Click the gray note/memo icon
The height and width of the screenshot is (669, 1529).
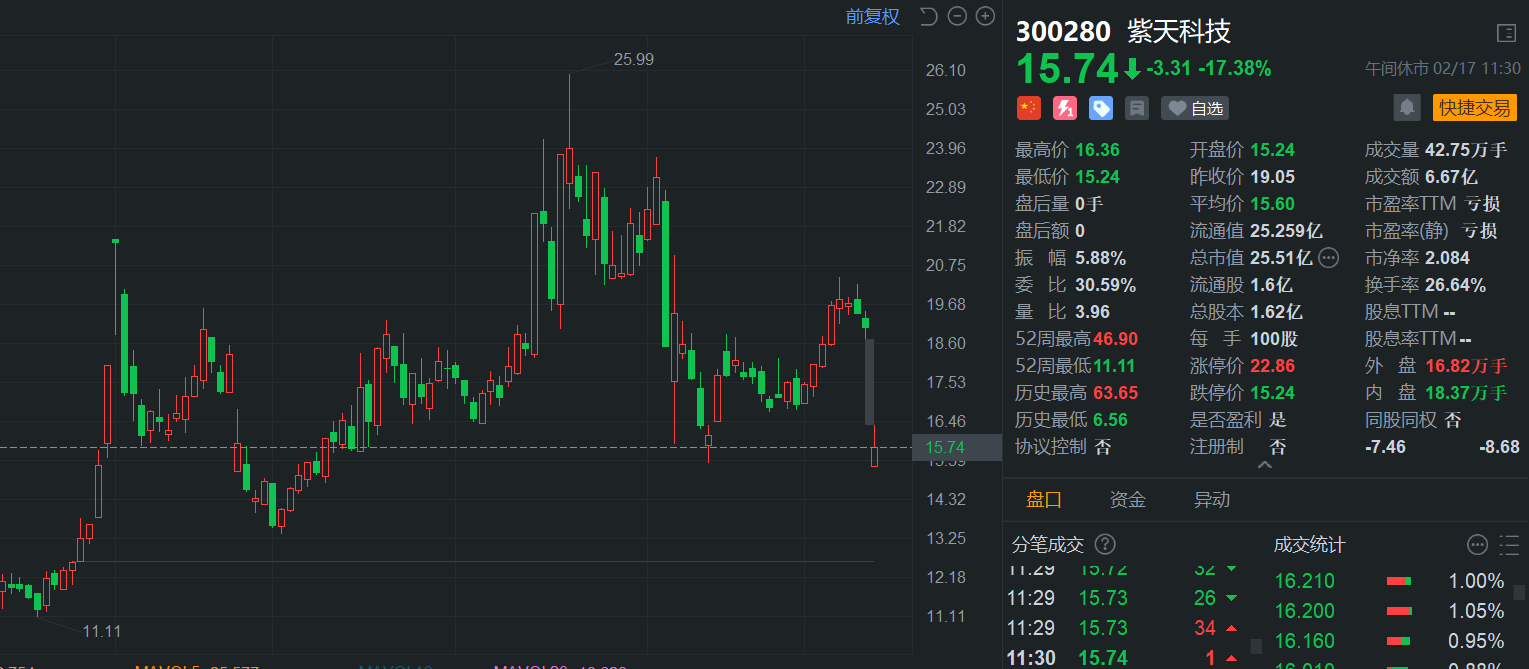point(1136,107)
